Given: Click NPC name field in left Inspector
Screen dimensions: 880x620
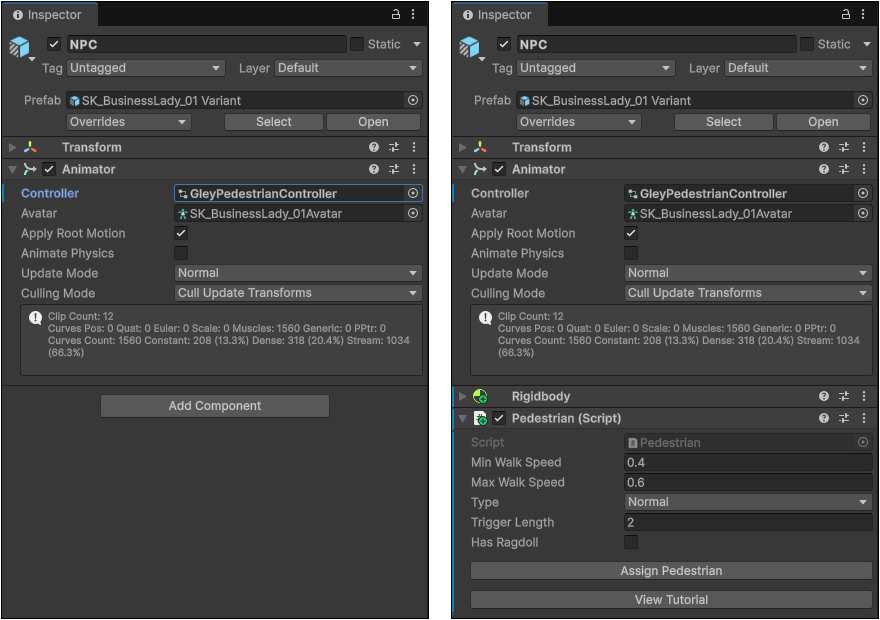Looking at the screenshot, I should [207, 44].
